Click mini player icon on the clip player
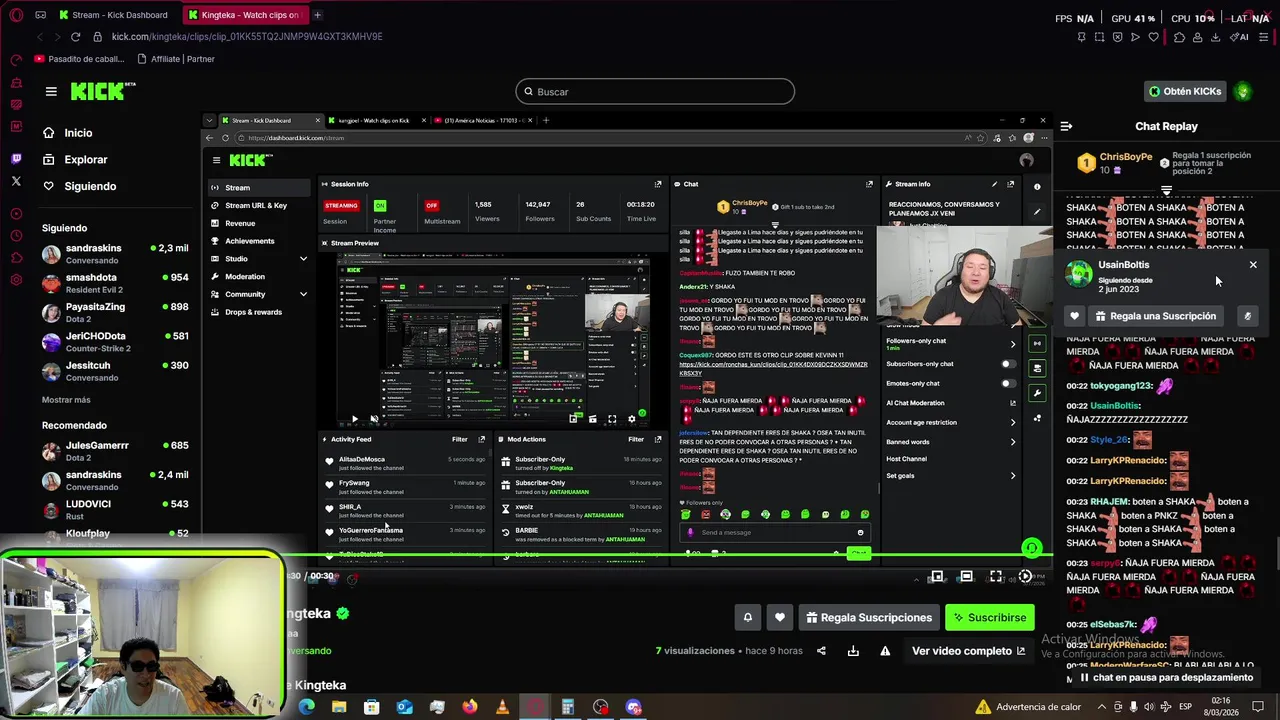The image size is (1280, 720). coord(936,576)
